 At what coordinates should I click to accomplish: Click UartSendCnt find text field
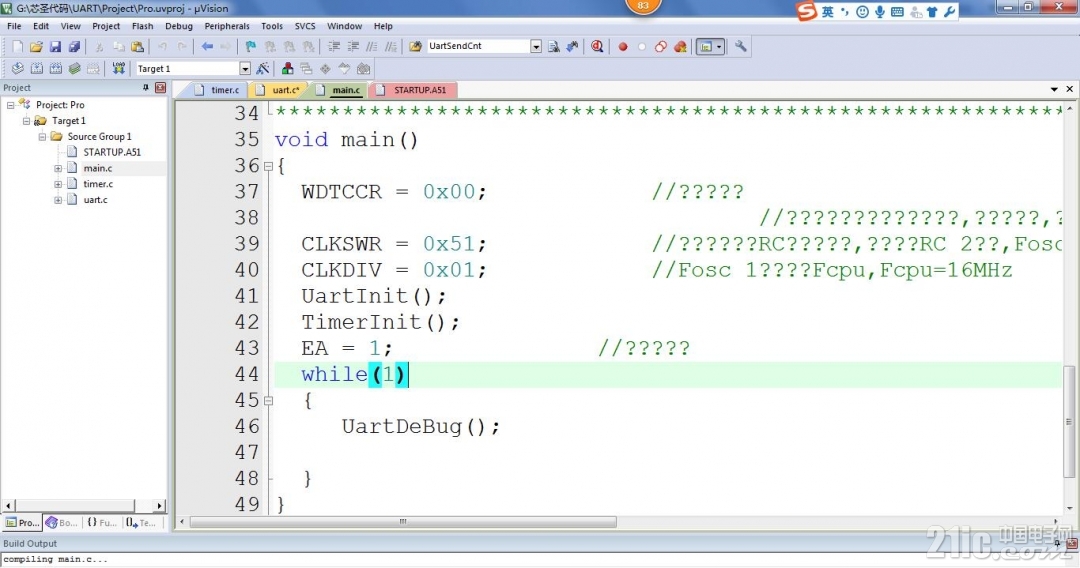478,46
